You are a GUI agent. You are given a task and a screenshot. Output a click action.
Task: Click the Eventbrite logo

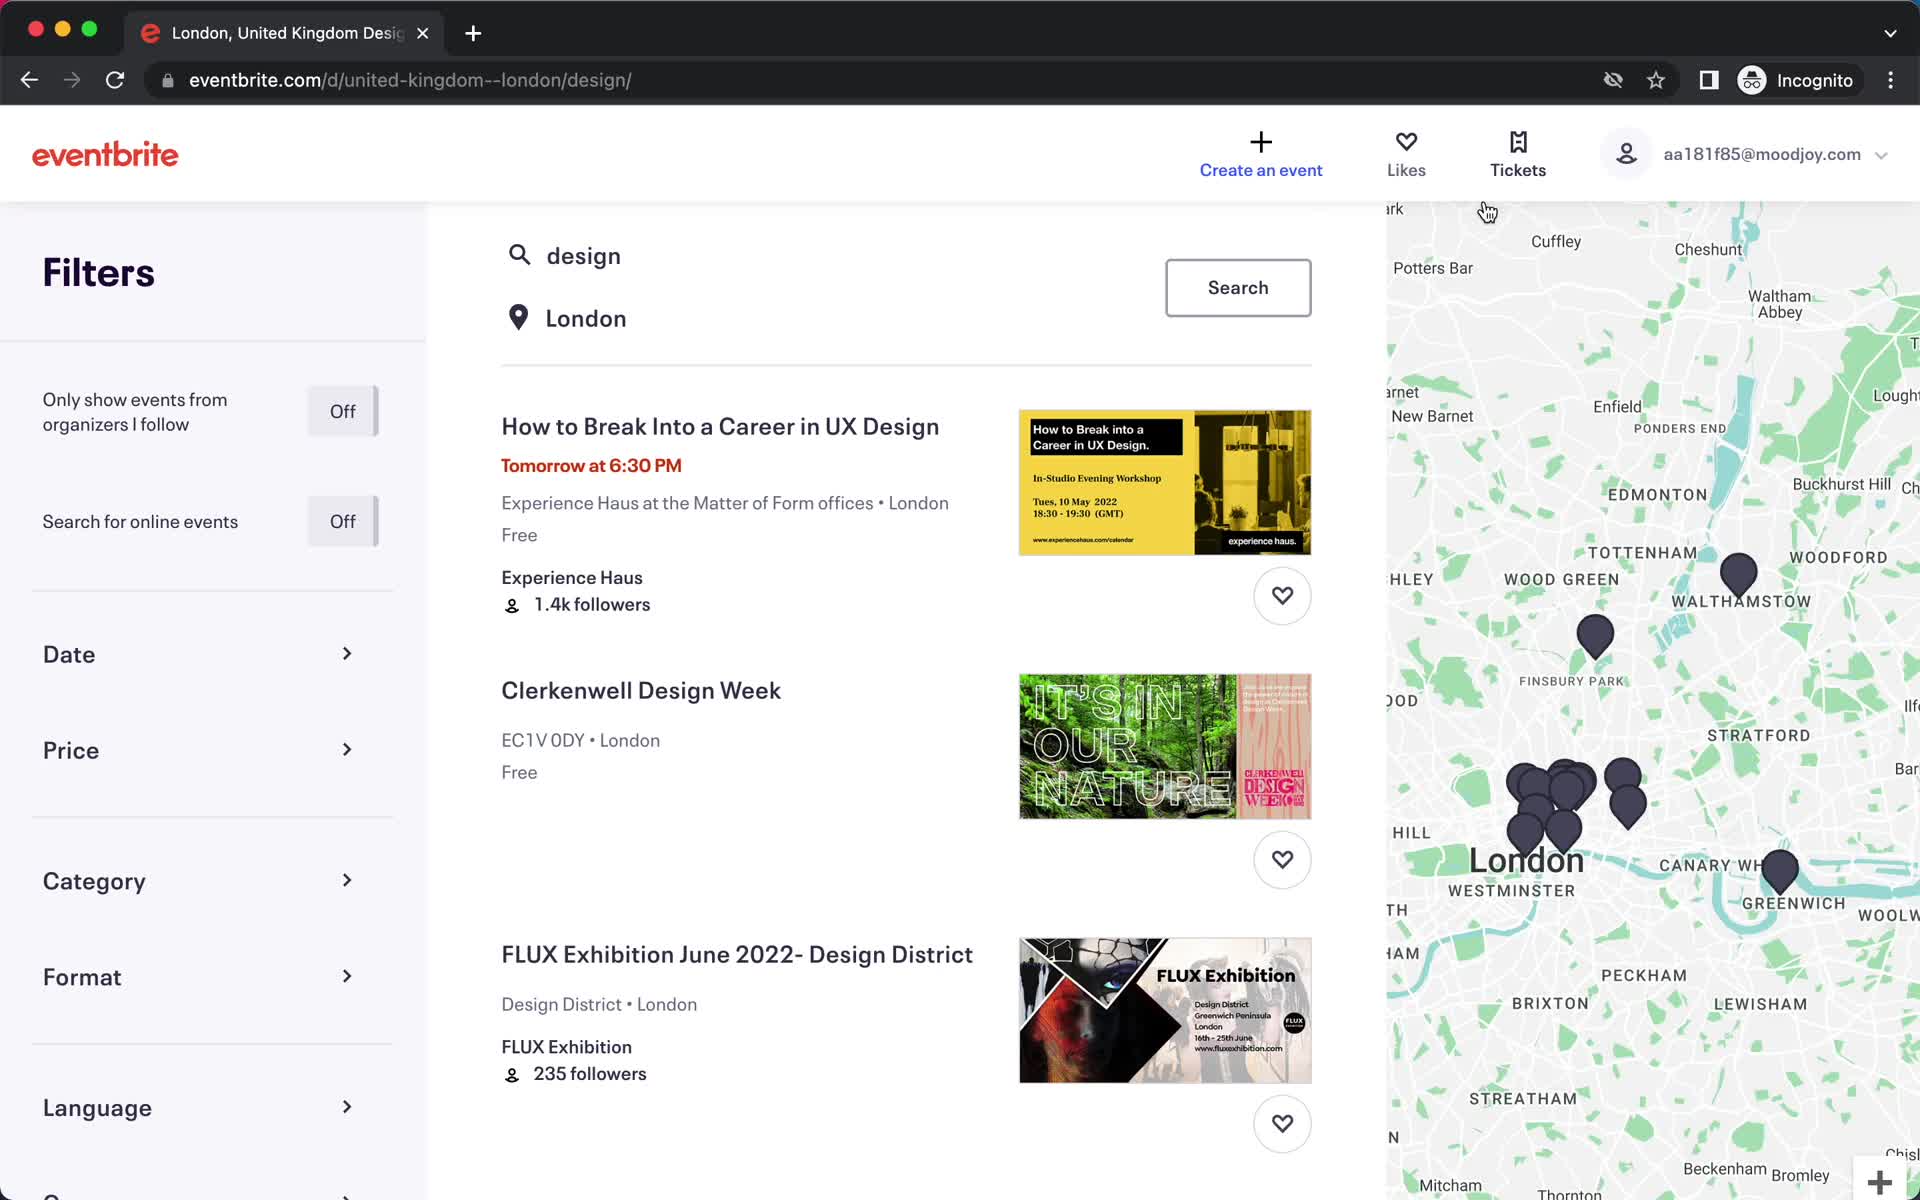pos(105,155)
